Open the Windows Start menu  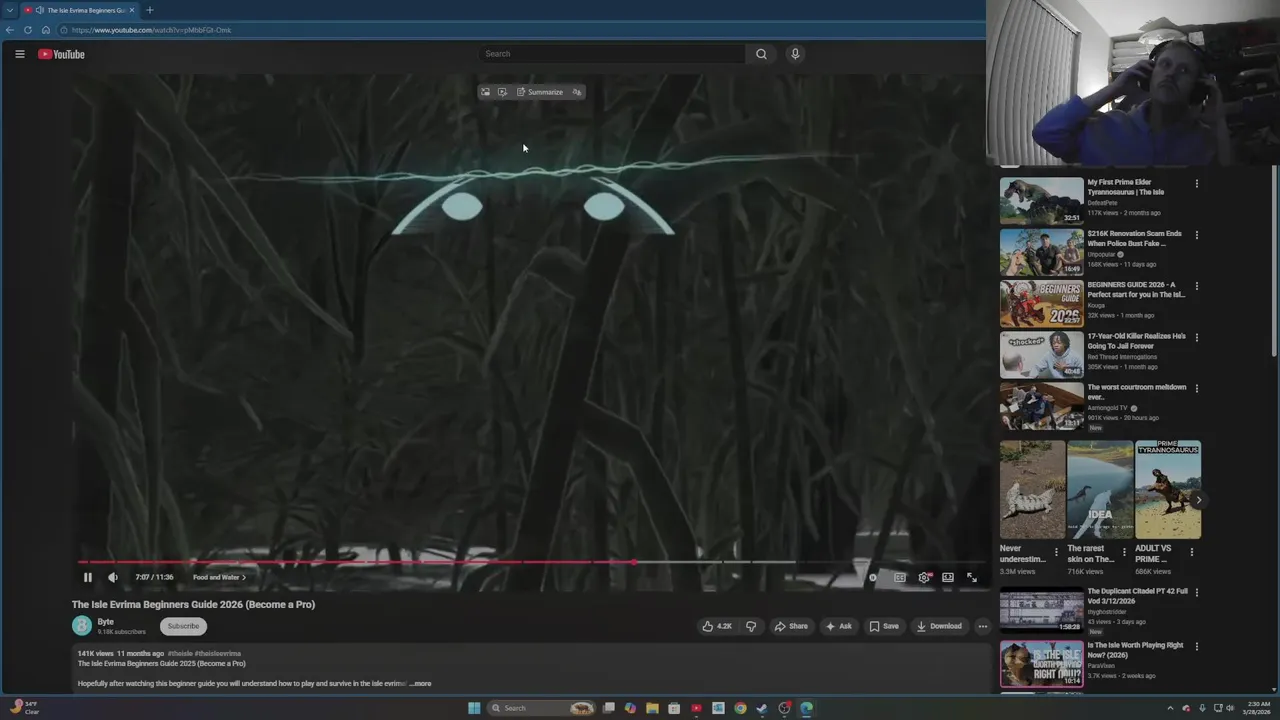click(x=474, y=708)
